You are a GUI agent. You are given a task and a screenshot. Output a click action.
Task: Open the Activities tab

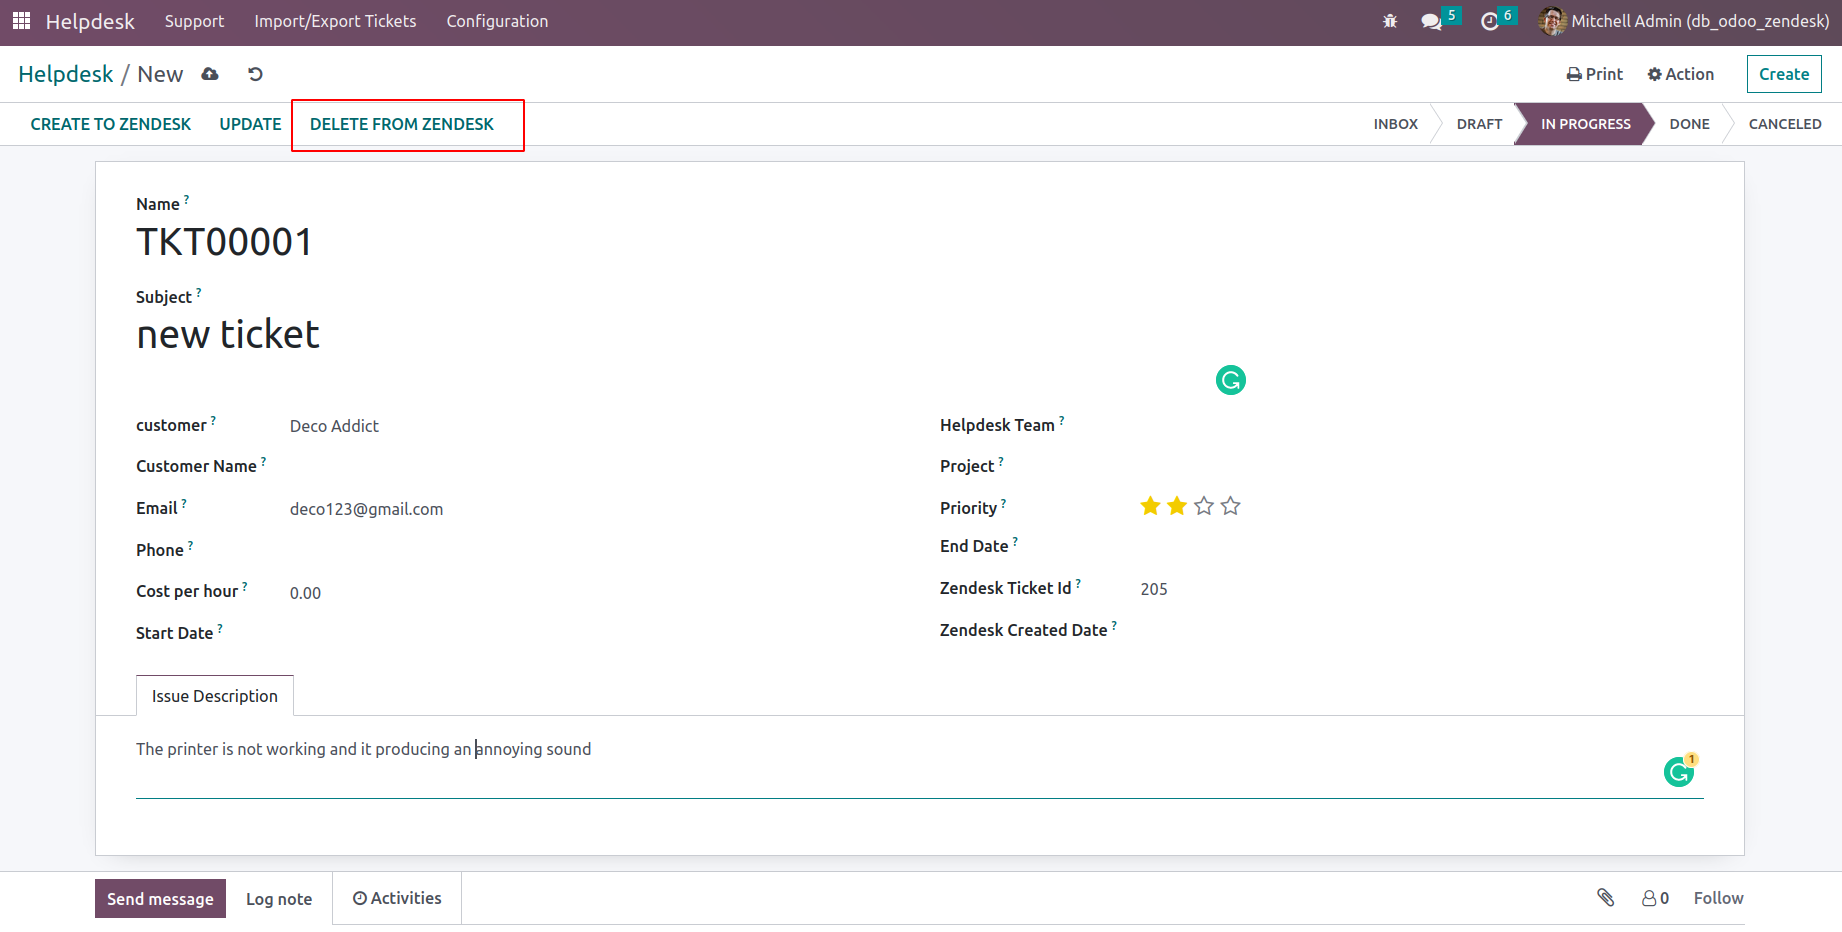[397, 898]
